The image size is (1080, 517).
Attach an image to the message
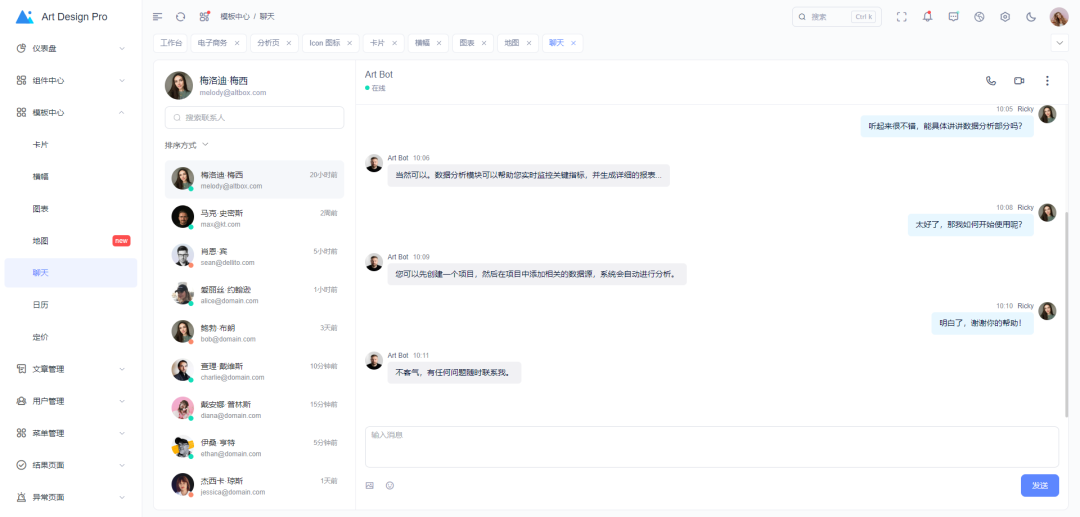click(x=369, y=485)
